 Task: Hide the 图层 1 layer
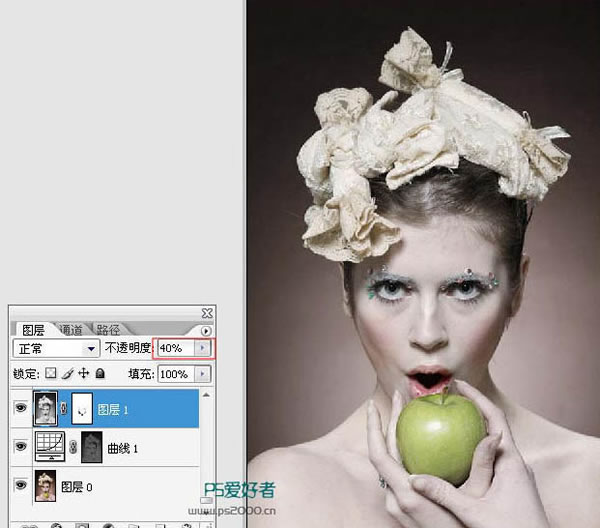coord(21,409)
